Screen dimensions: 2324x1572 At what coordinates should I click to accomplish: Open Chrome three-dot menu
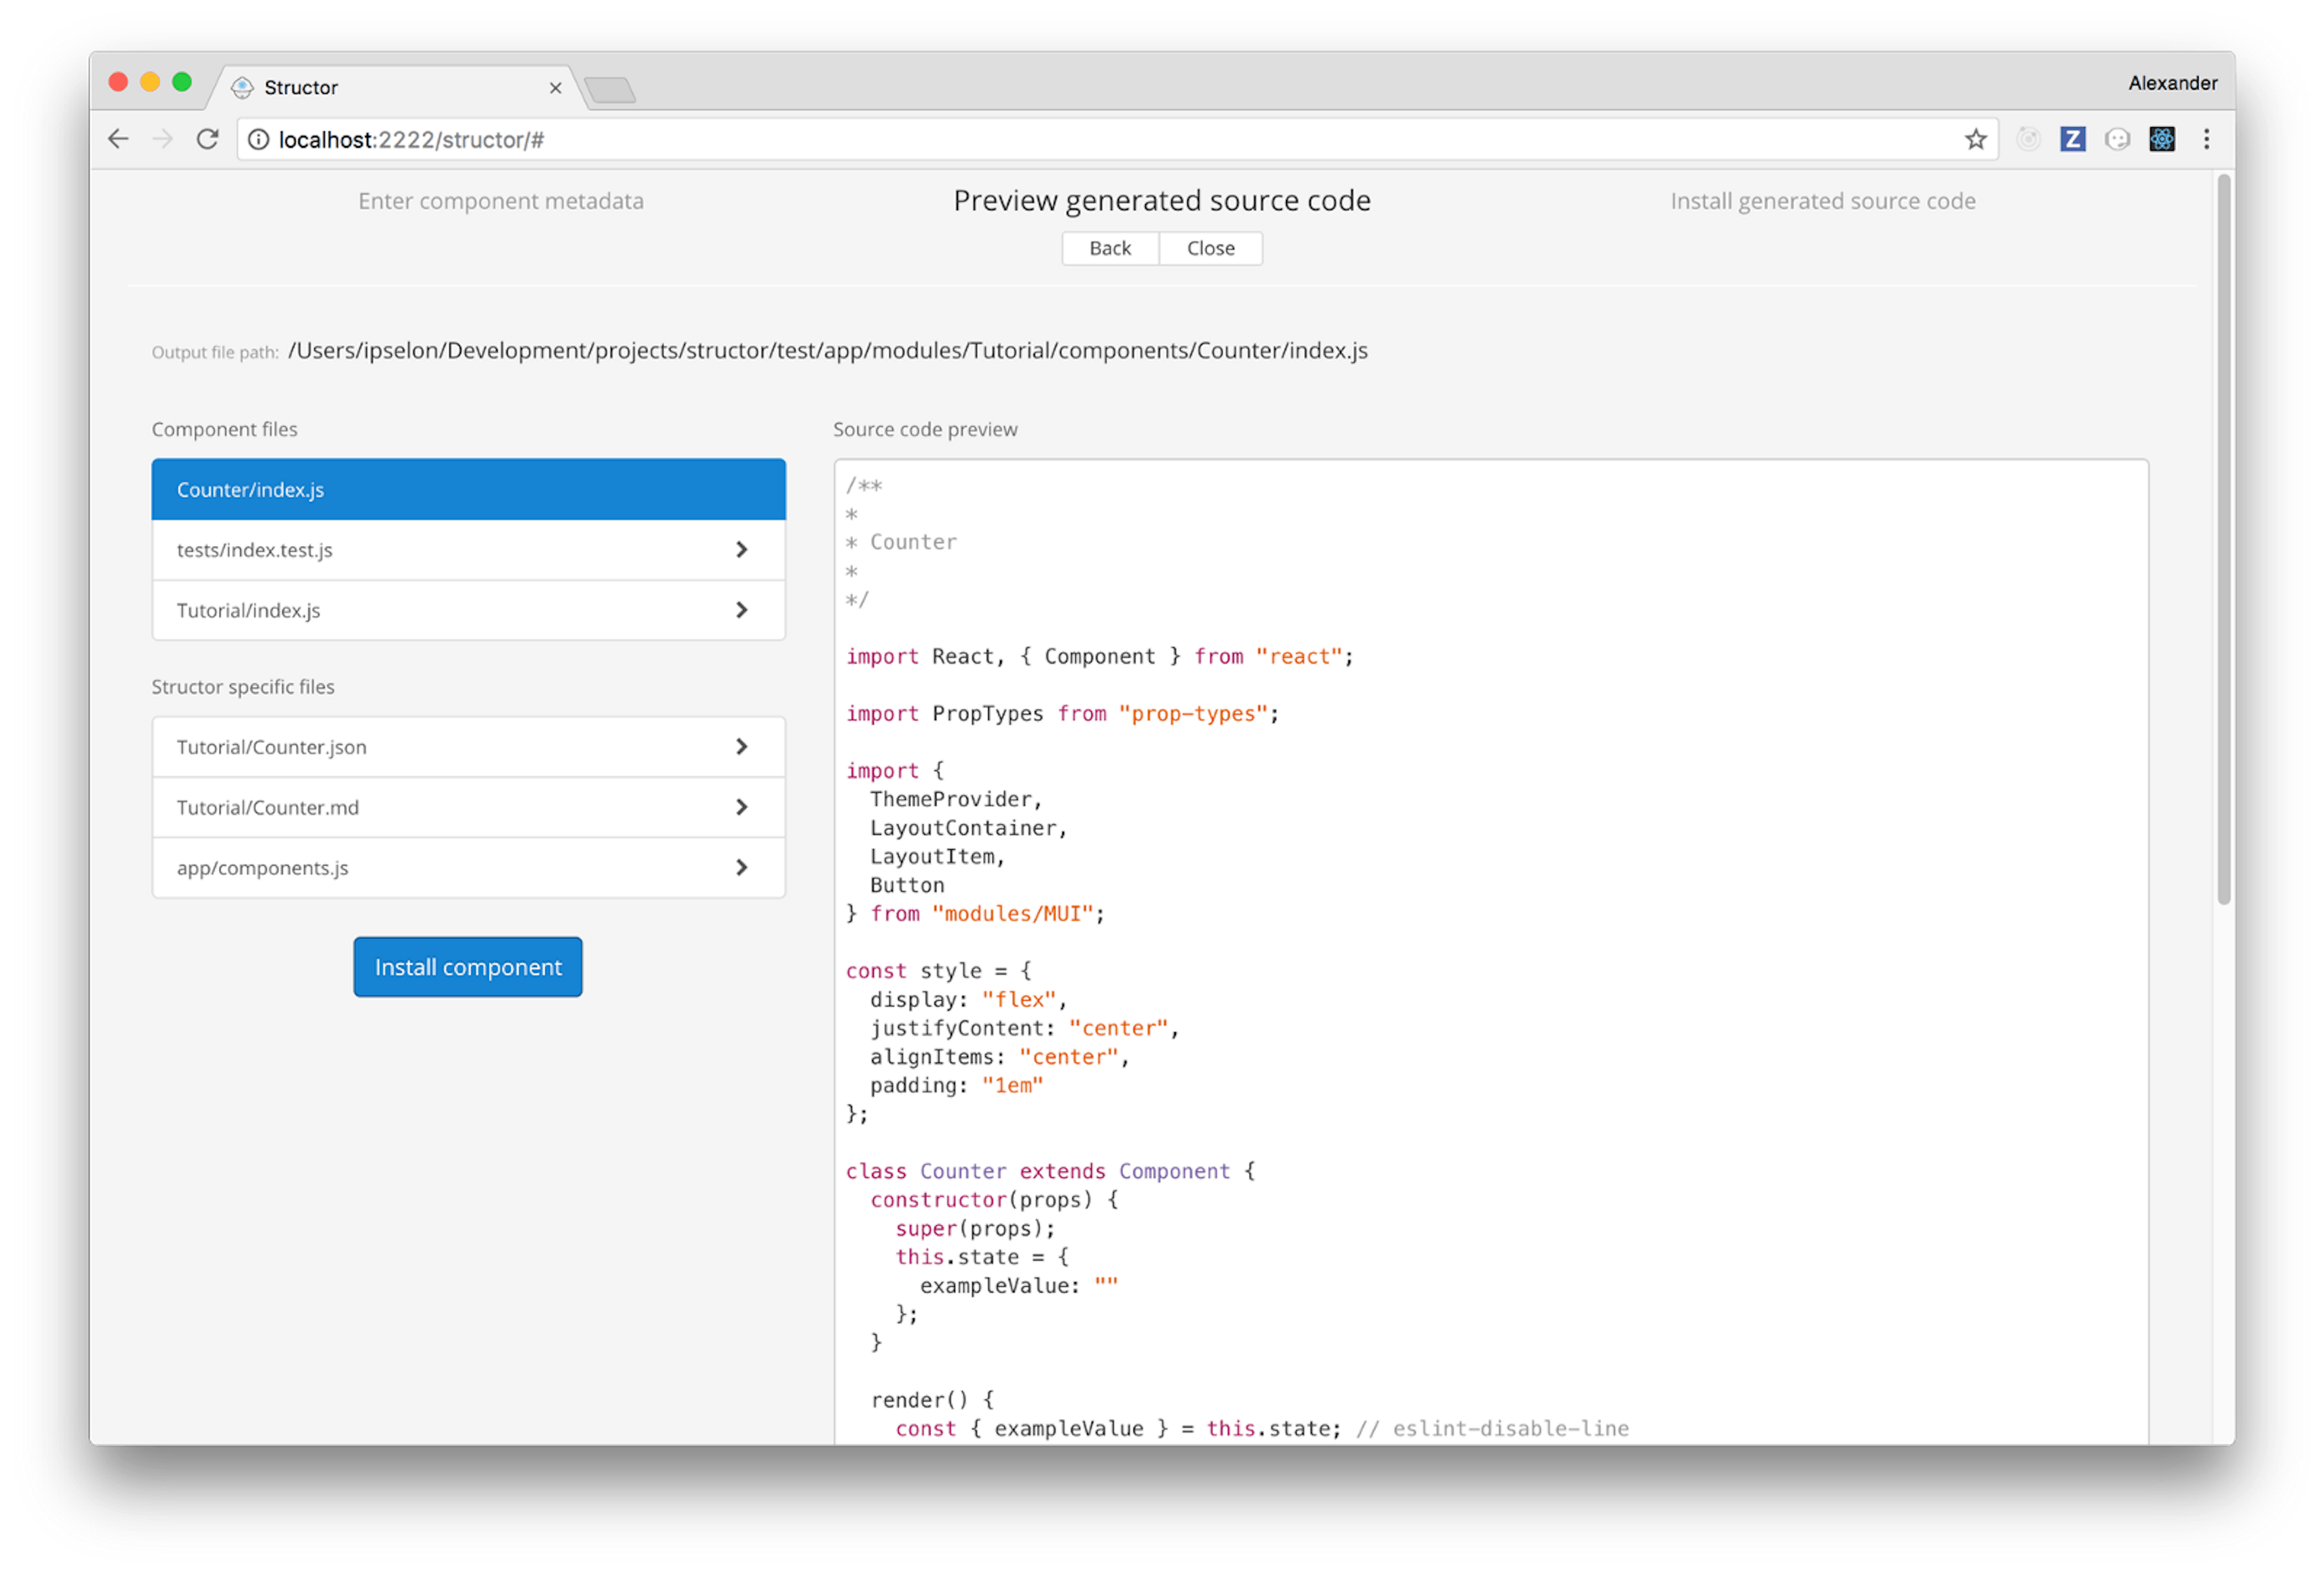pyautogui.click(x=2206, y=139)
